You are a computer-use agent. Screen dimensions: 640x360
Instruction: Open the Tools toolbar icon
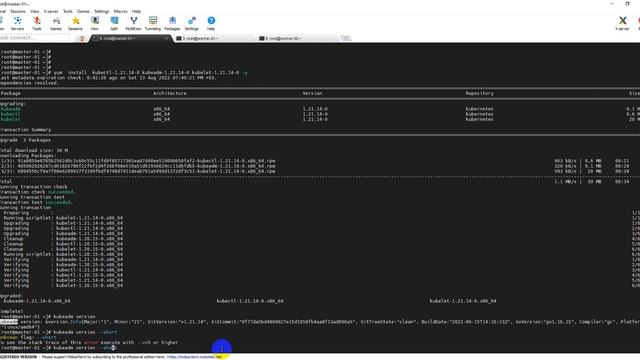click(37, 23)
